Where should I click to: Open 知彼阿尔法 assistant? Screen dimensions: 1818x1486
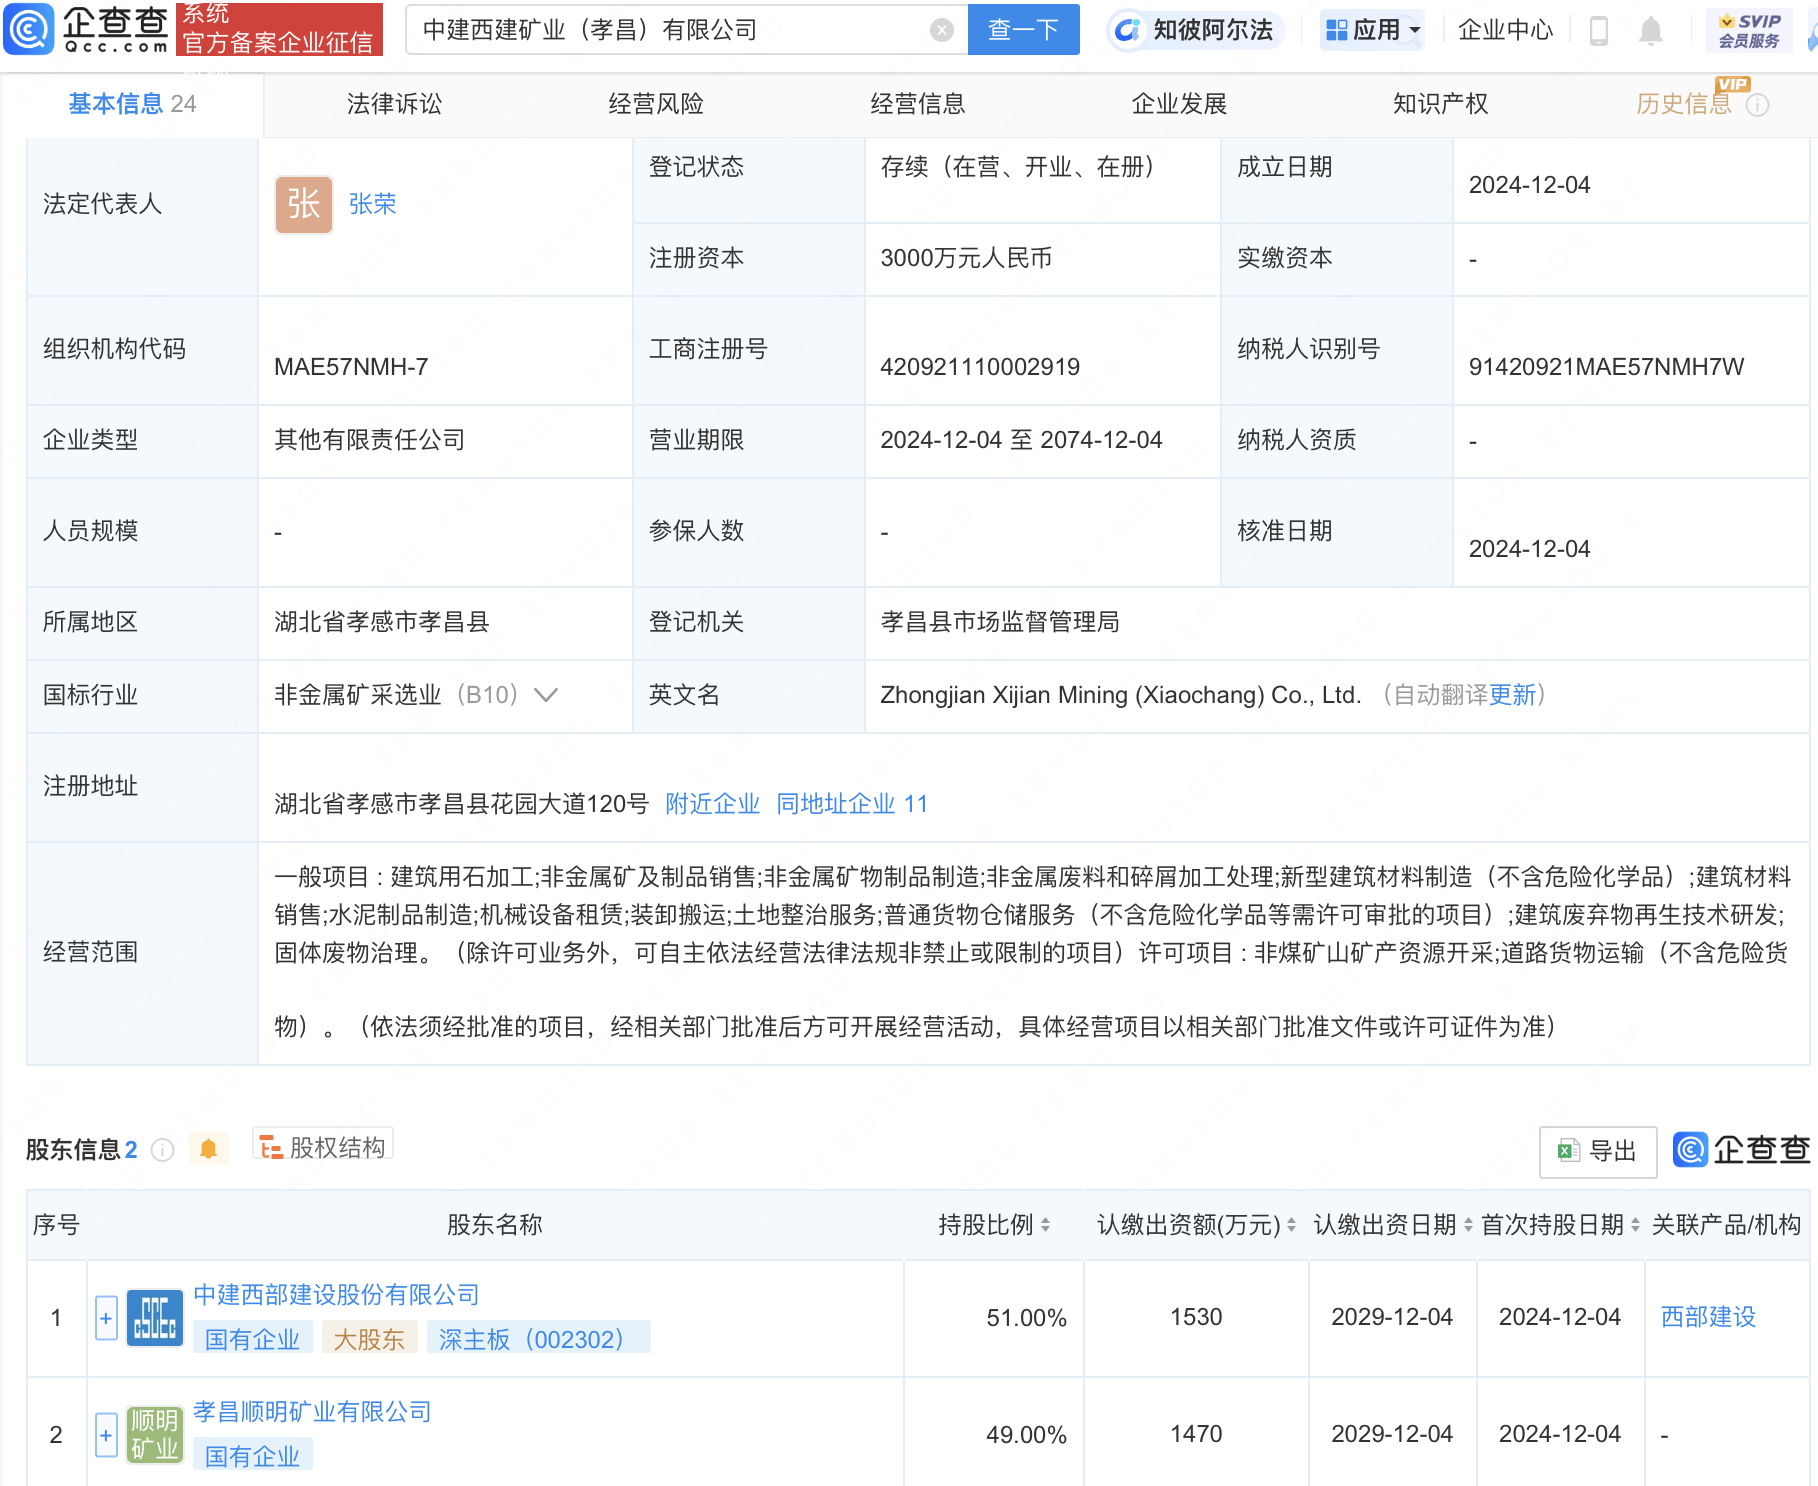[1195, 30]
